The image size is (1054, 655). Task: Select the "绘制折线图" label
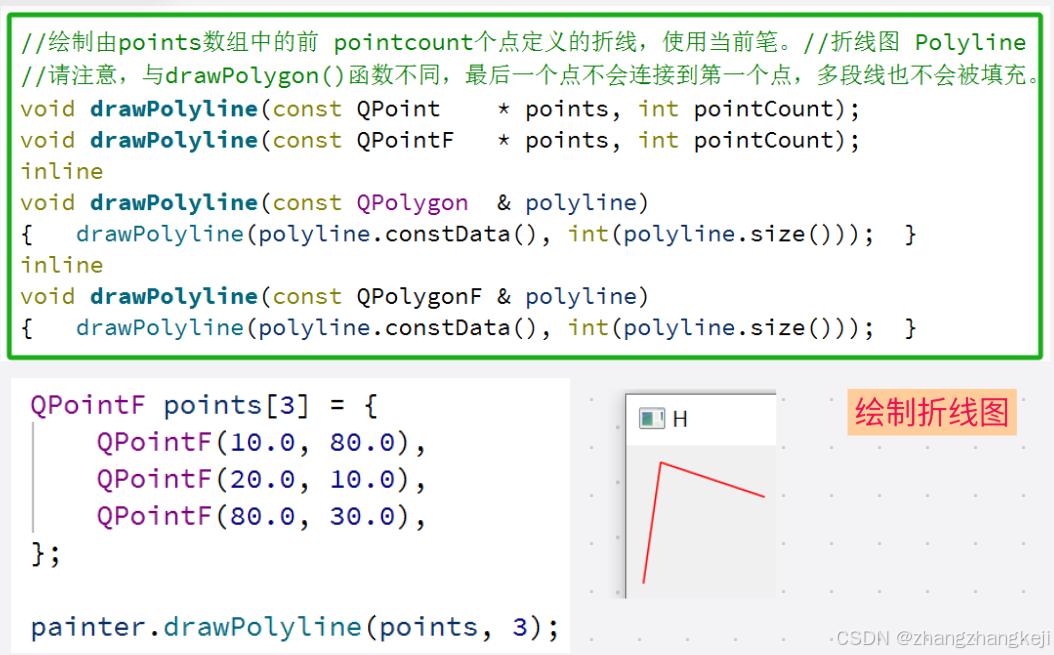(932, 412)
